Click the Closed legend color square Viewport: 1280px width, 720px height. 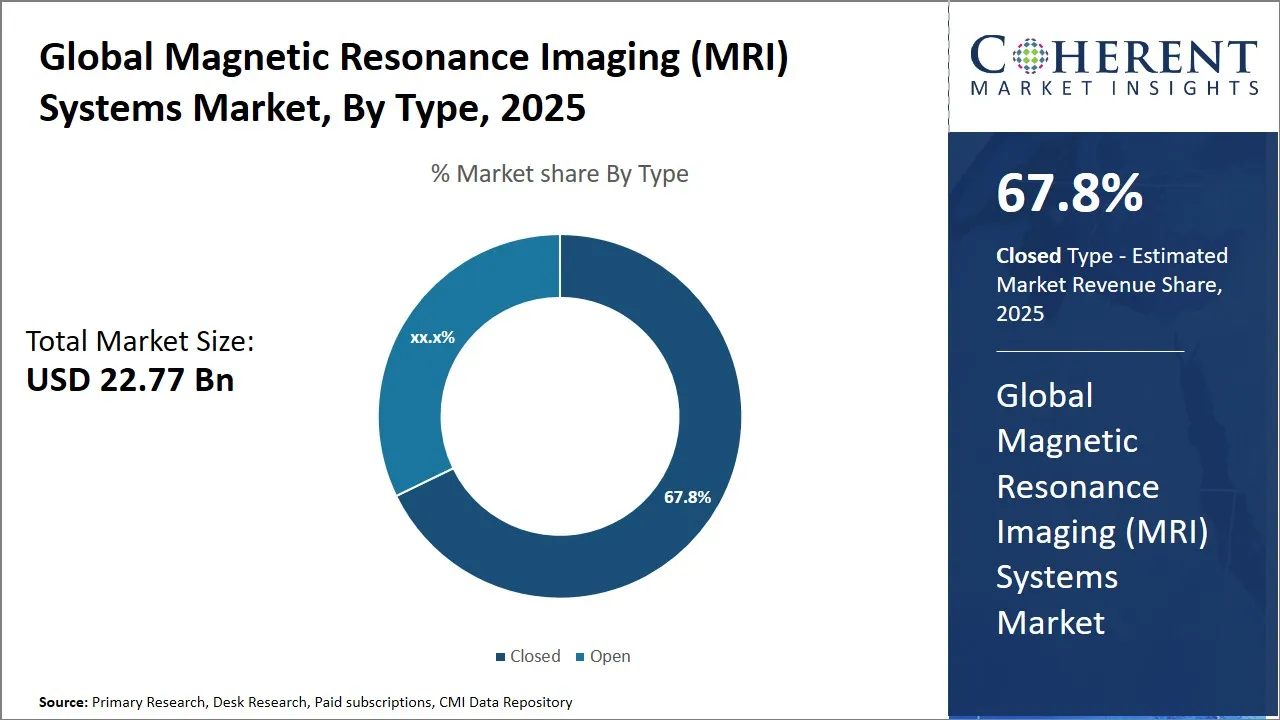click(x=501, y=657)
